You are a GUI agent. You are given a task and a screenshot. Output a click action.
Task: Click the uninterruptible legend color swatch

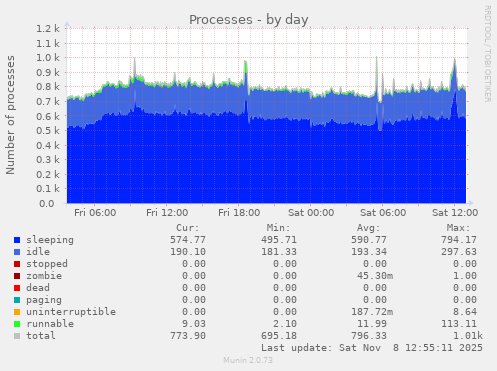17,312
